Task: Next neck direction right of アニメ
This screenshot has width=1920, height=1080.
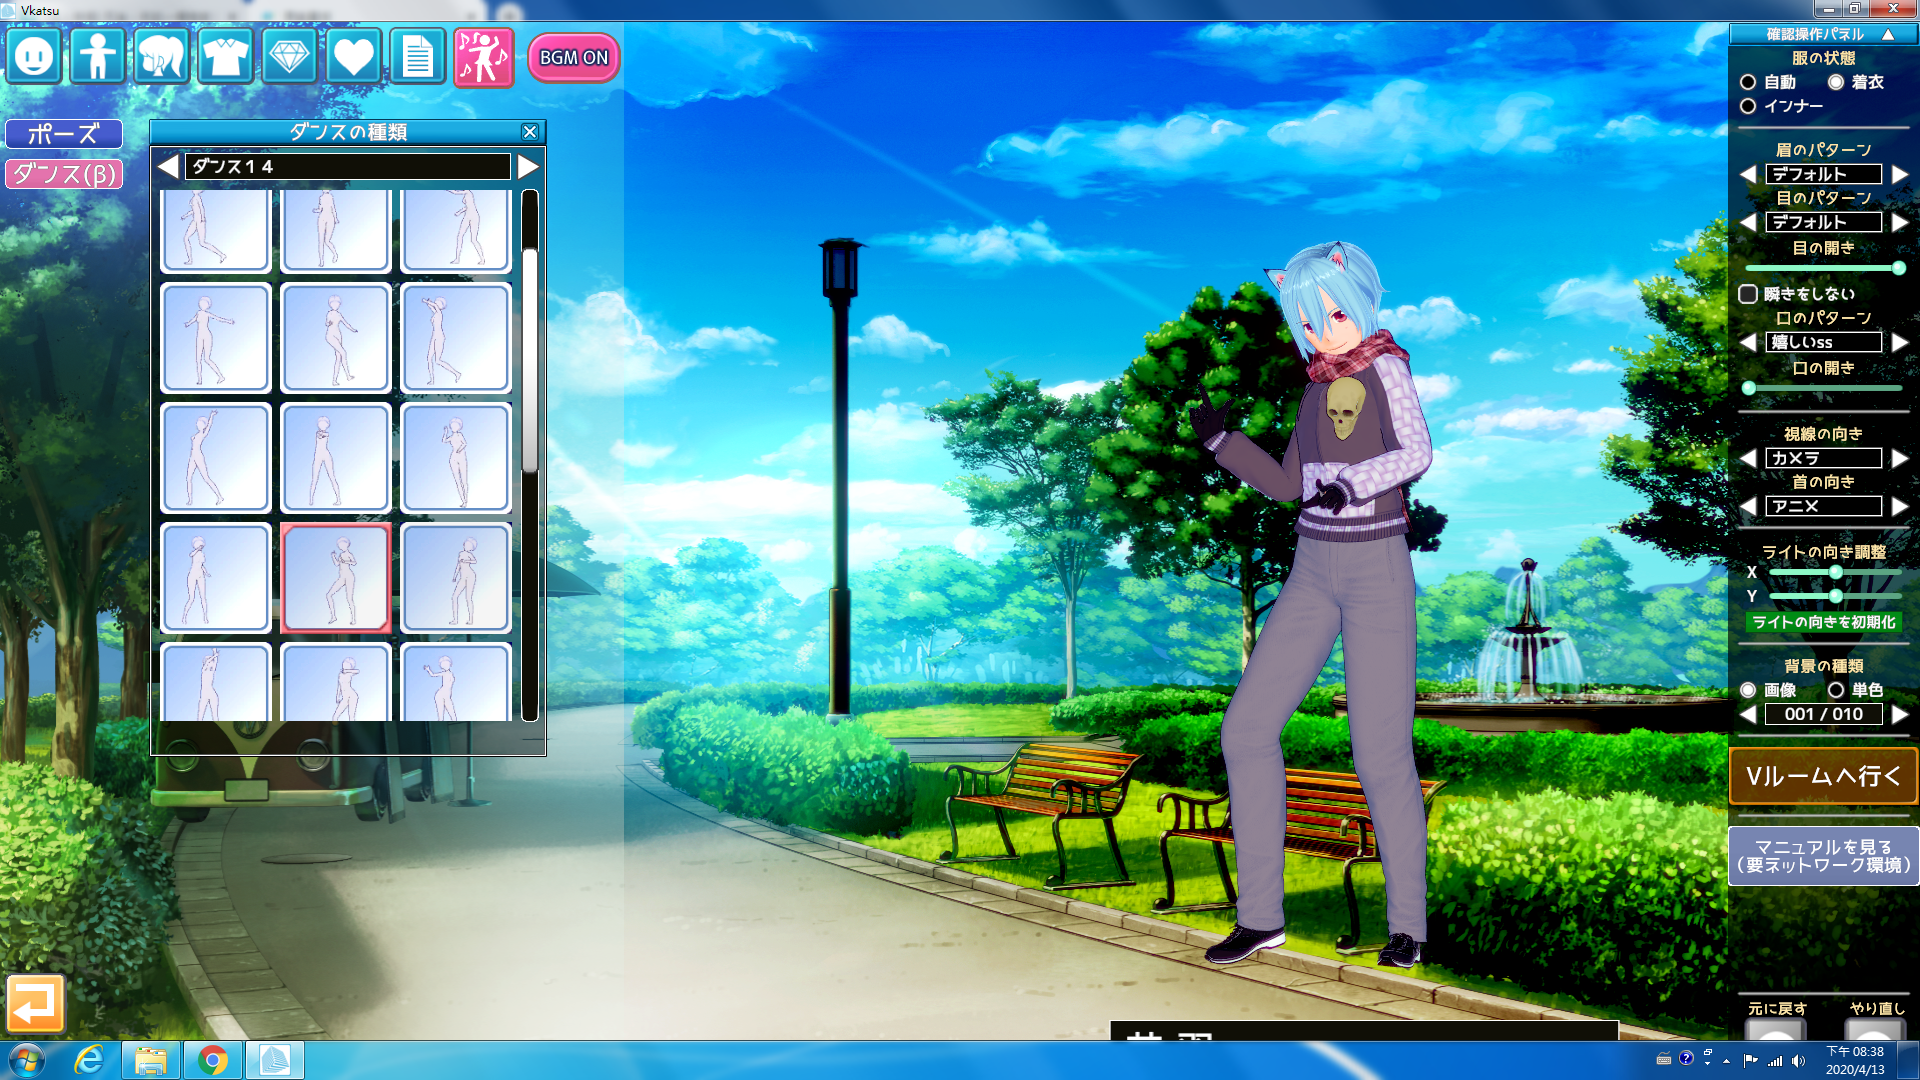Action: (1900, 506)
